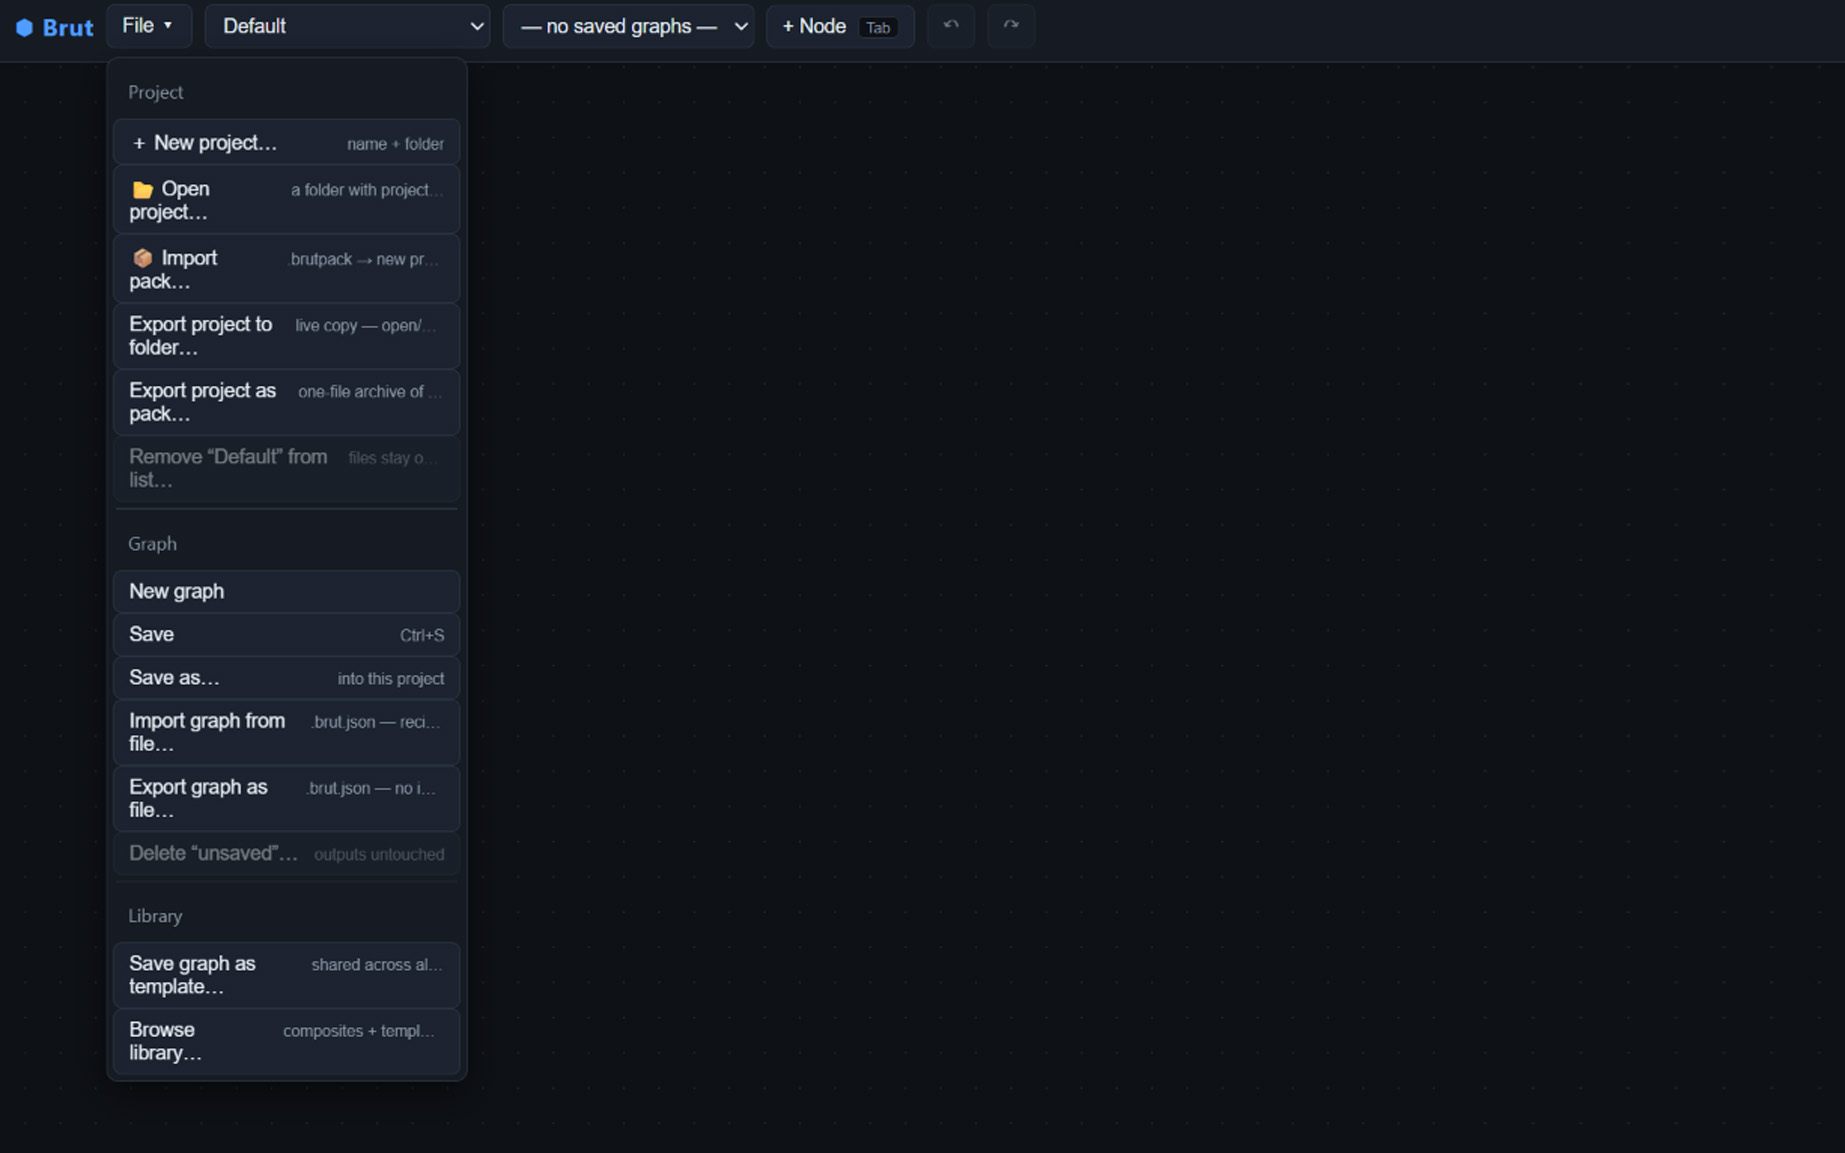Choose Export project to folder…
Viewport: 1845px width, 1153px height.
286,336
